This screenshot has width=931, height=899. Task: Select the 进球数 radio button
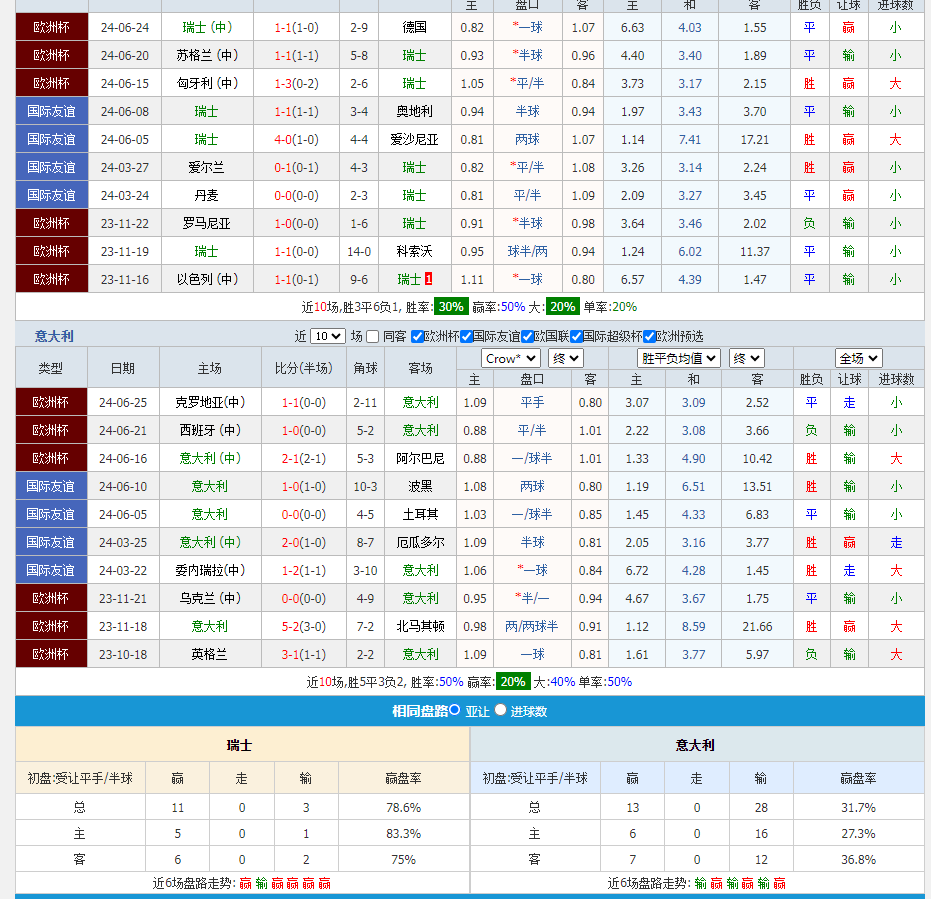(x=501, y=710)
